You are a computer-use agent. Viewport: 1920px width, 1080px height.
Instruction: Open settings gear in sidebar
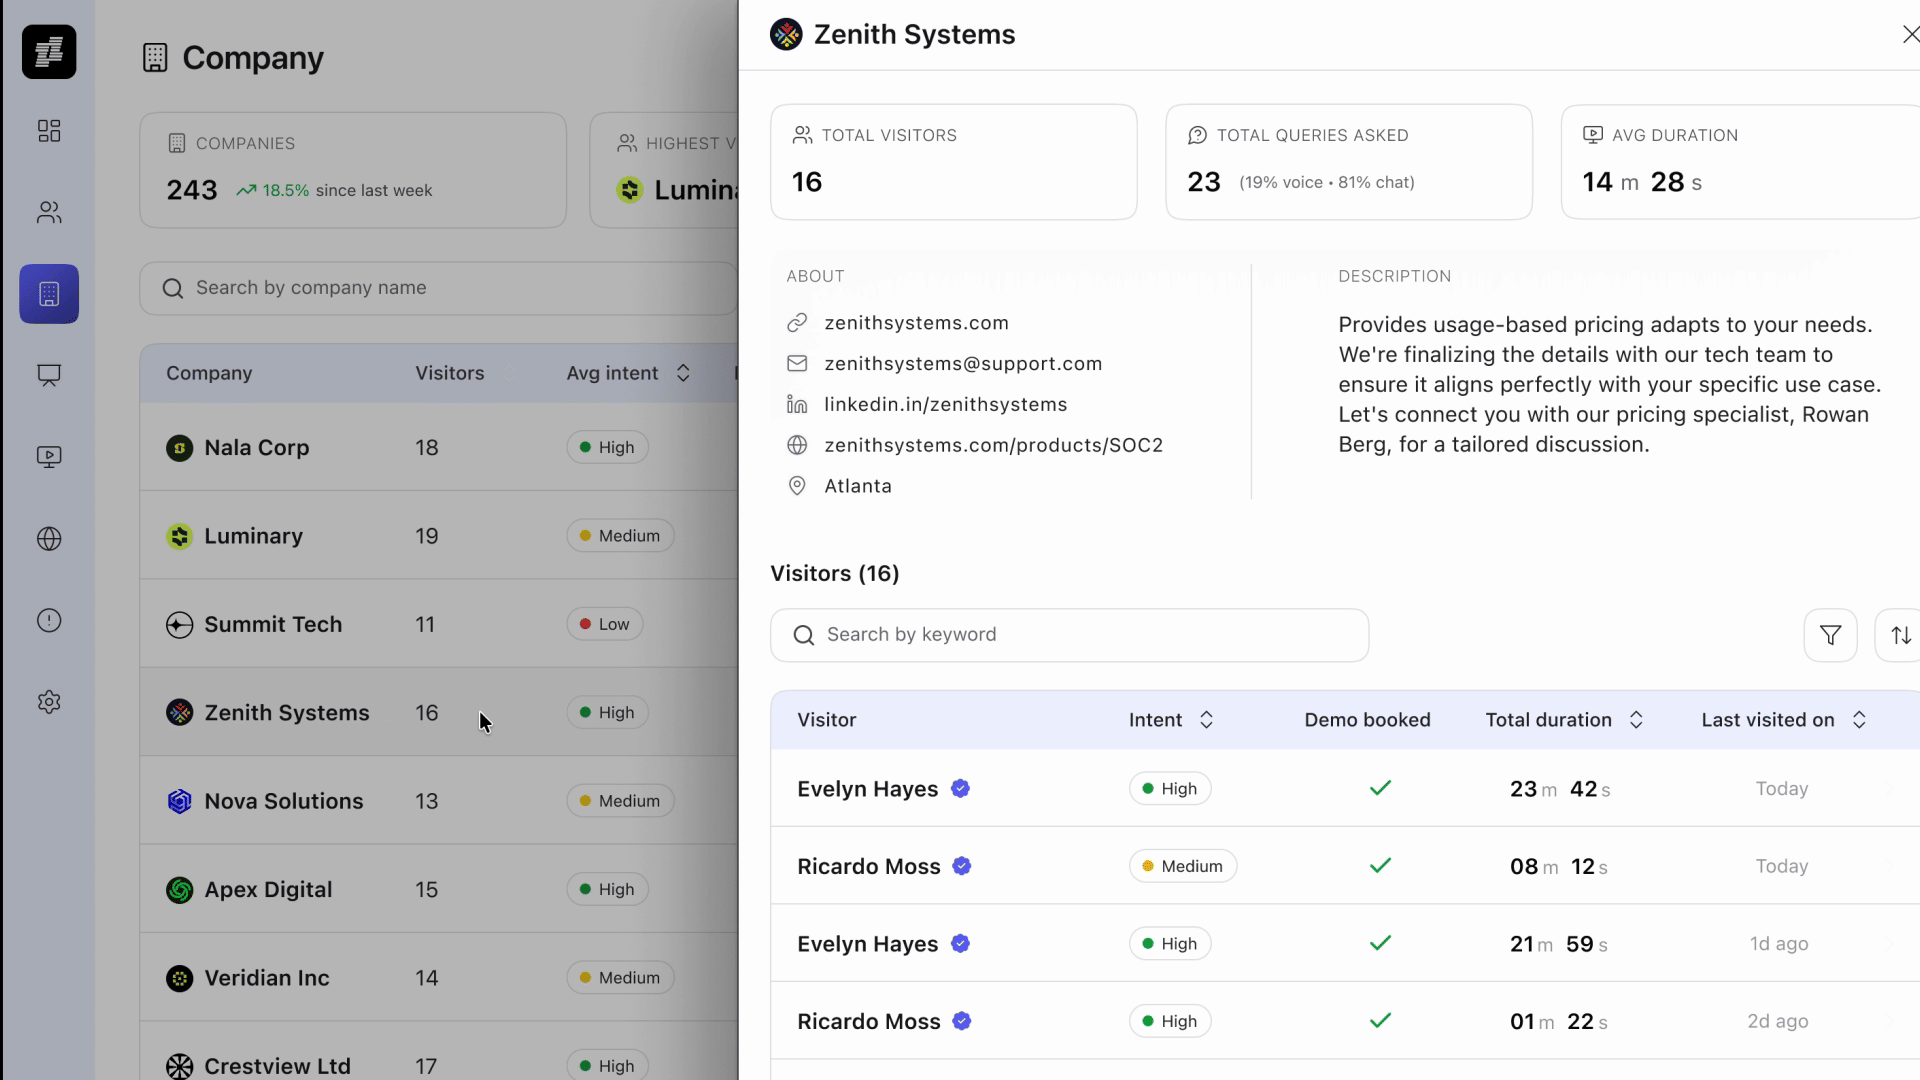tap(49, 702)
